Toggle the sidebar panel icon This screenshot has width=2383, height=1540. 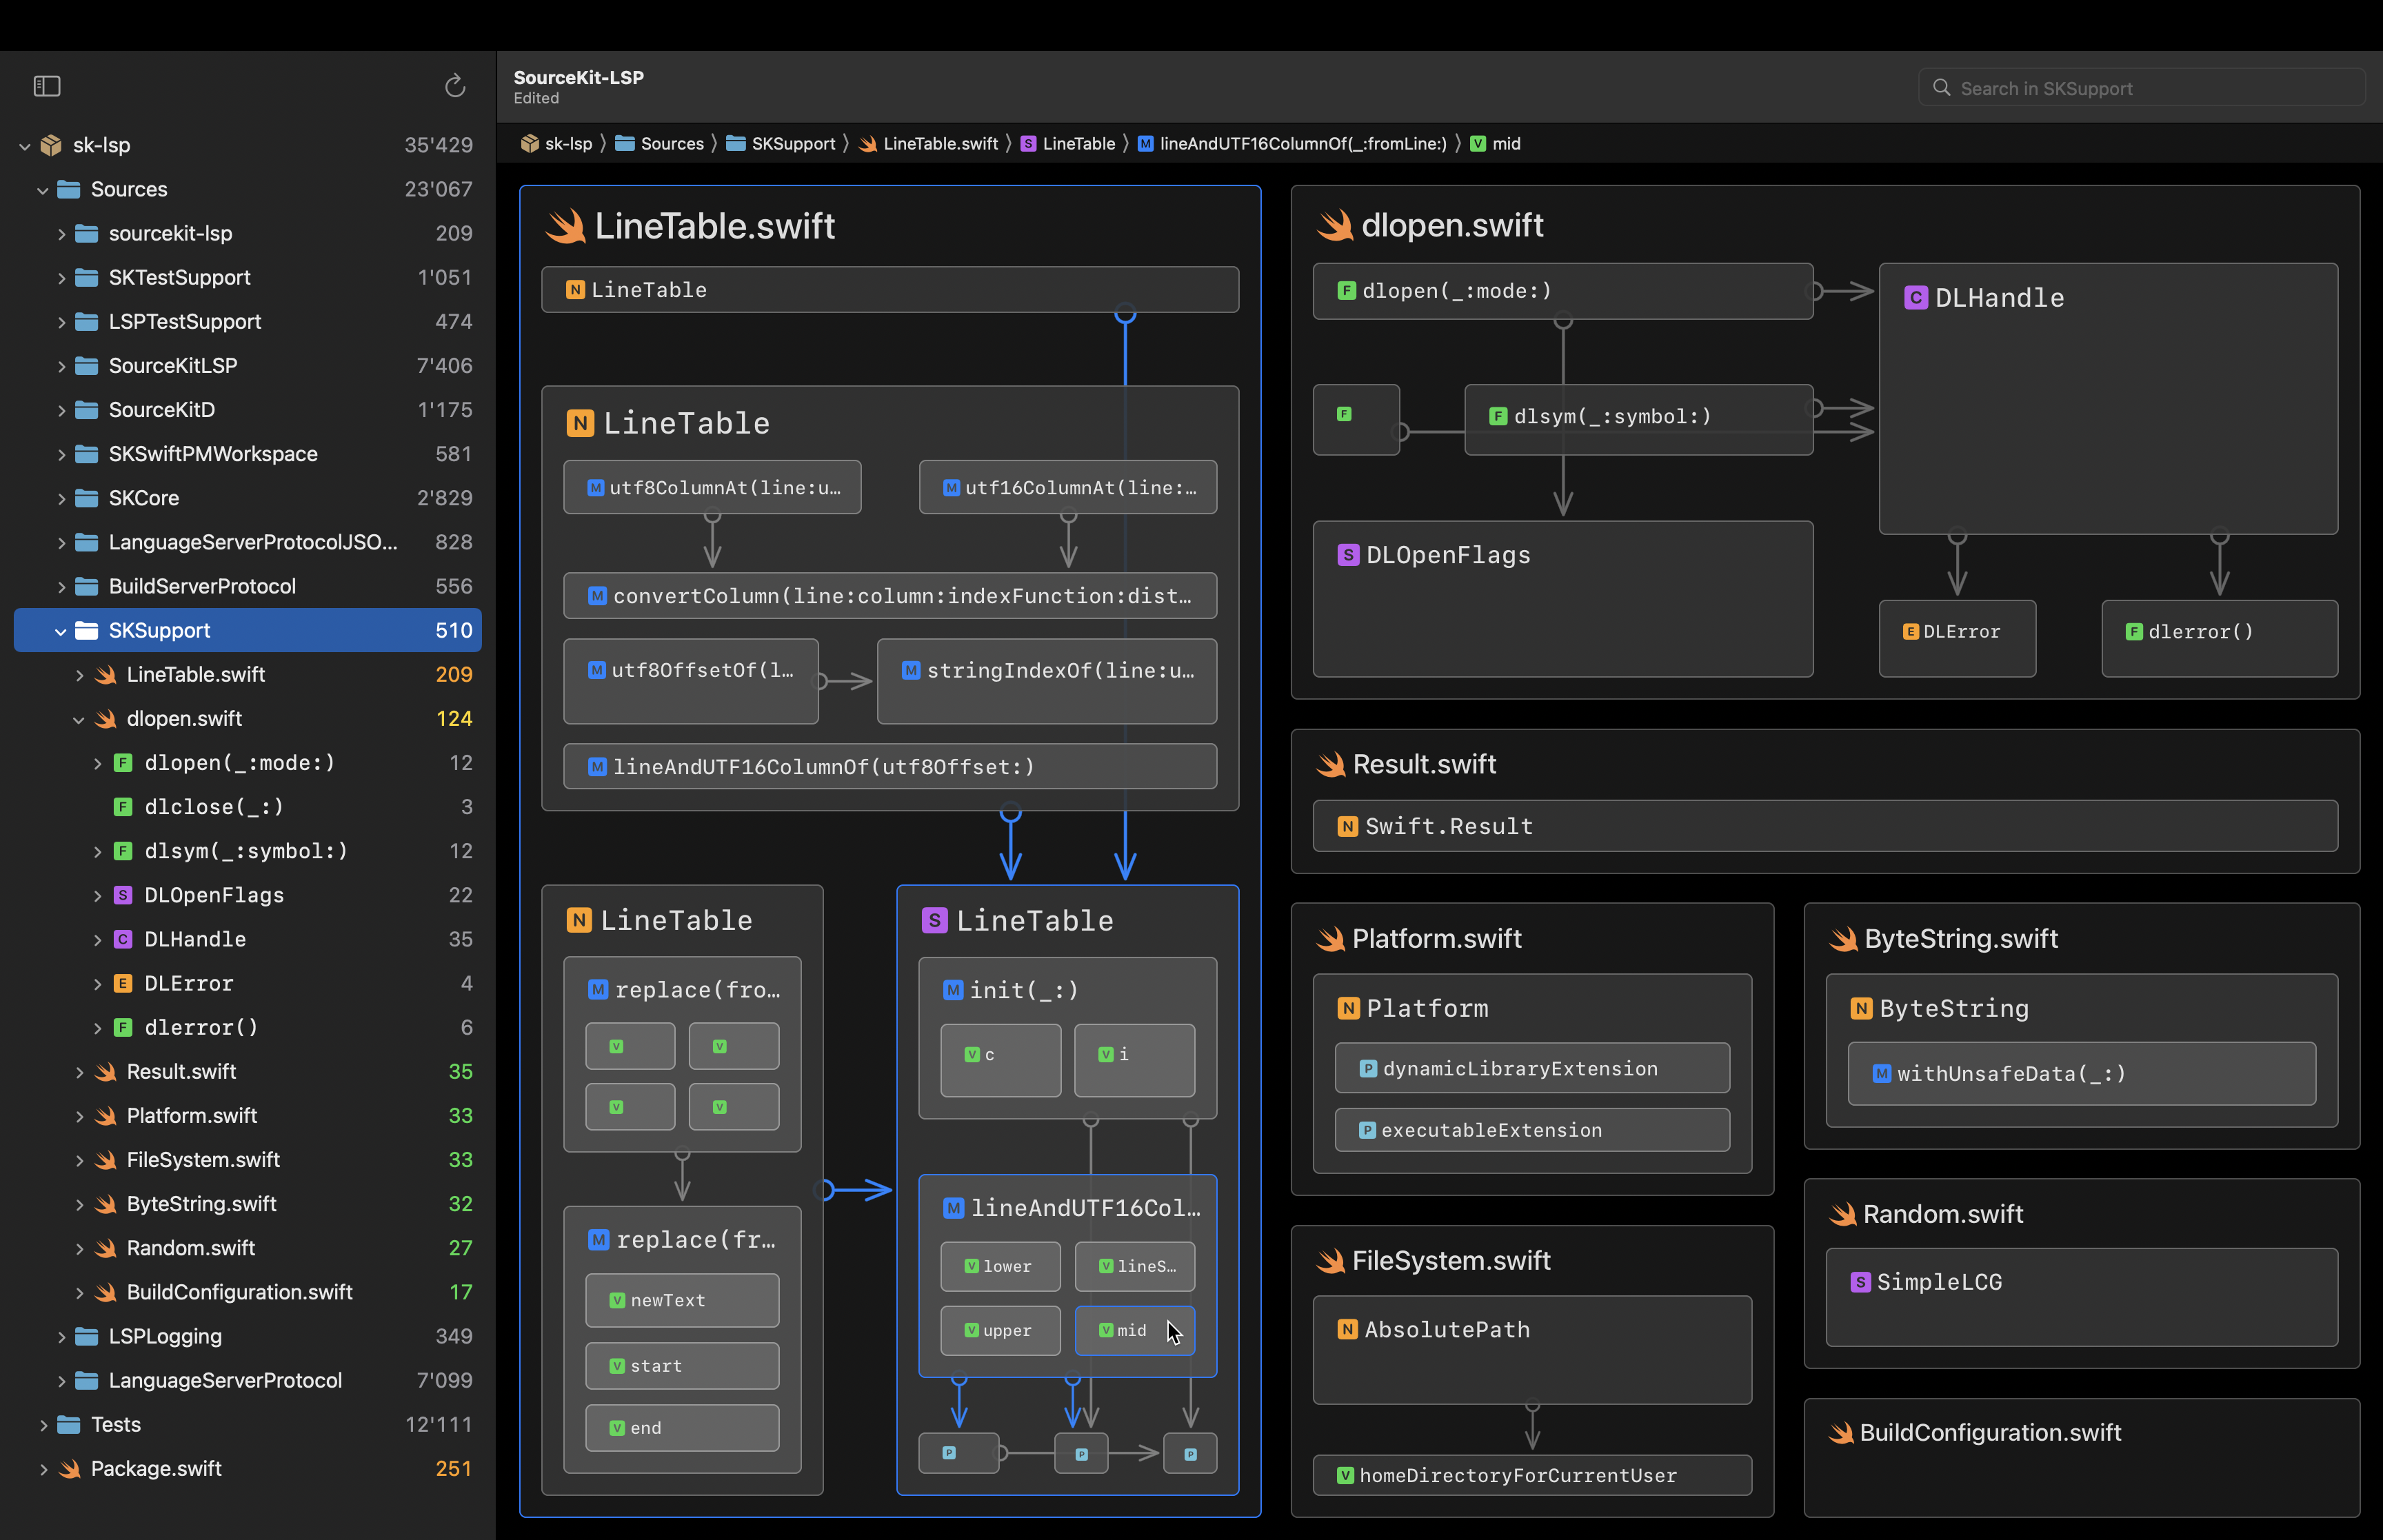pos(47,86)
